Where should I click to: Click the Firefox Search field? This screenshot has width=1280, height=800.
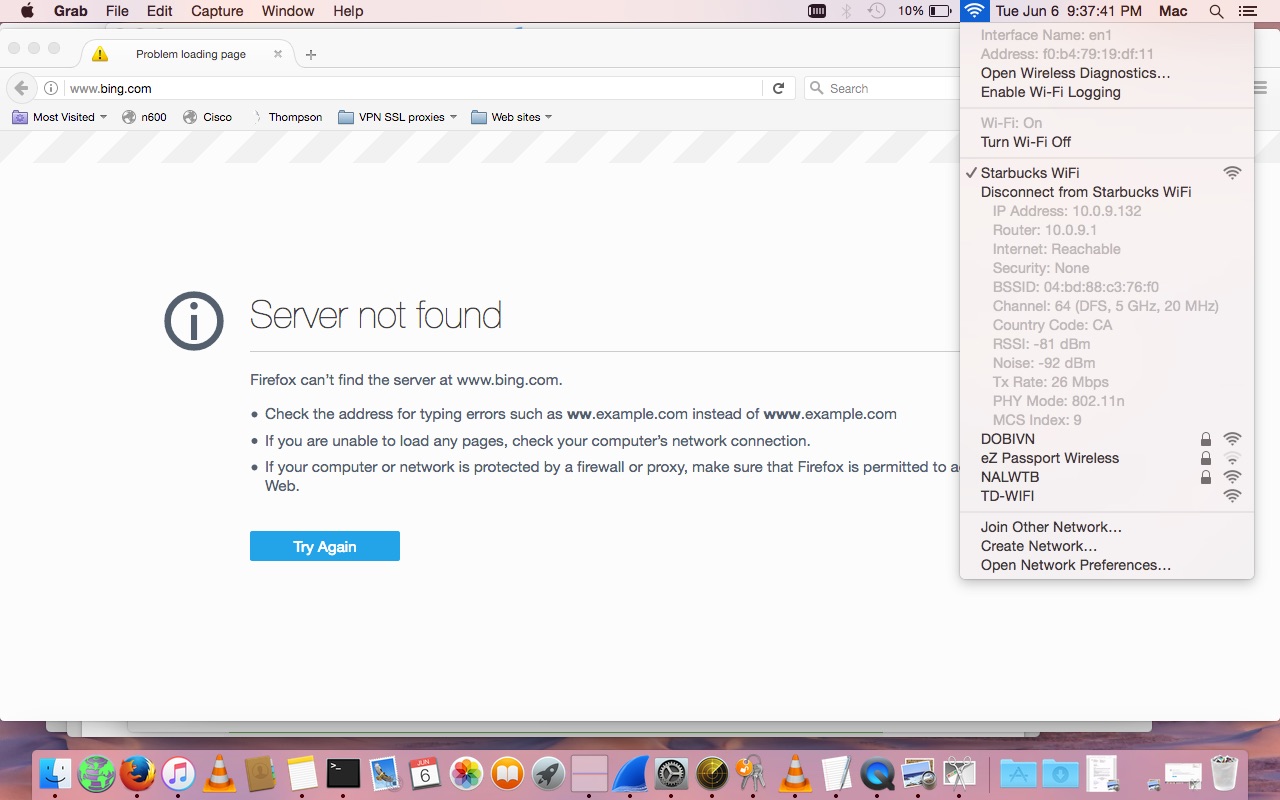coord(883,88)
